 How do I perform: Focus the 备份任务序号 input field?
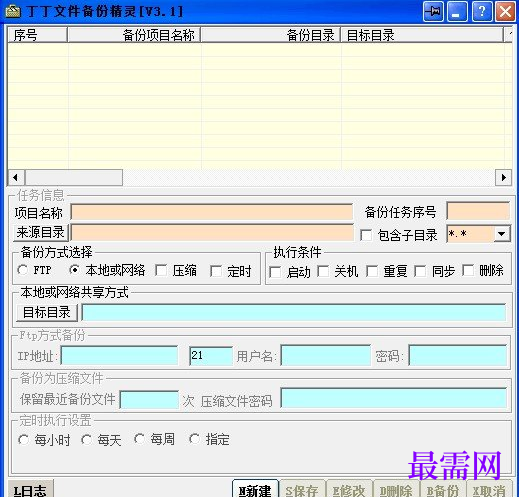click(478, 211)
